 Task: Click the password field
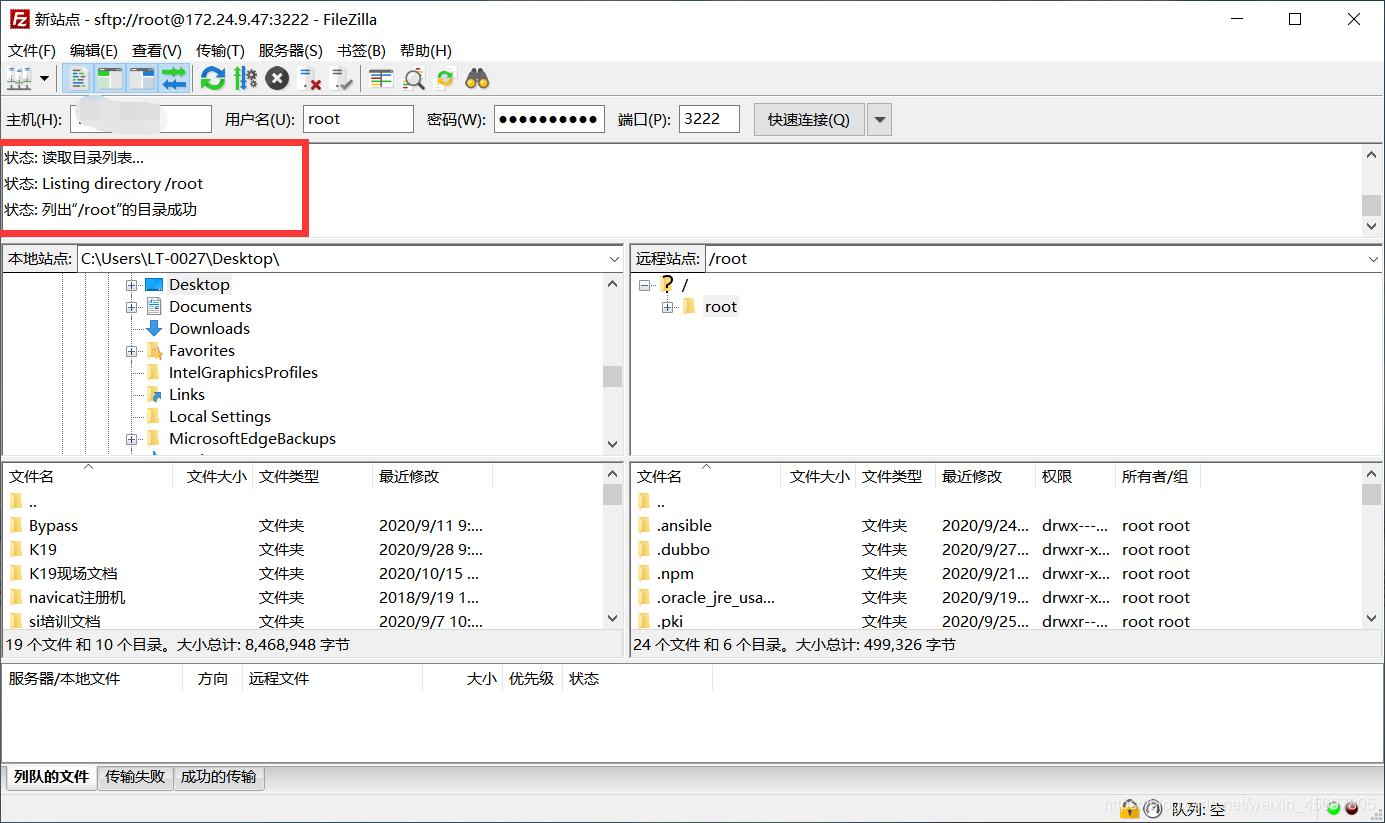(549, 119)
